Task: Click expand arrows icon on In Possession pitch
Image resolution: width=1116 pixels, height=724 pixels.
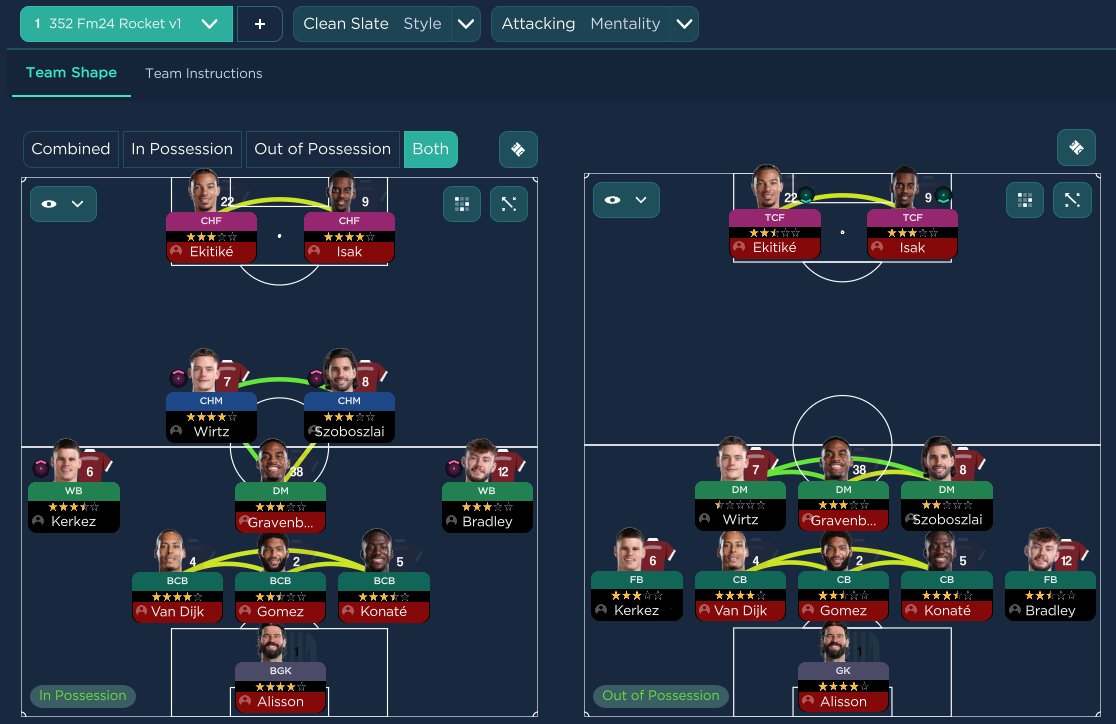Action: 509,204
